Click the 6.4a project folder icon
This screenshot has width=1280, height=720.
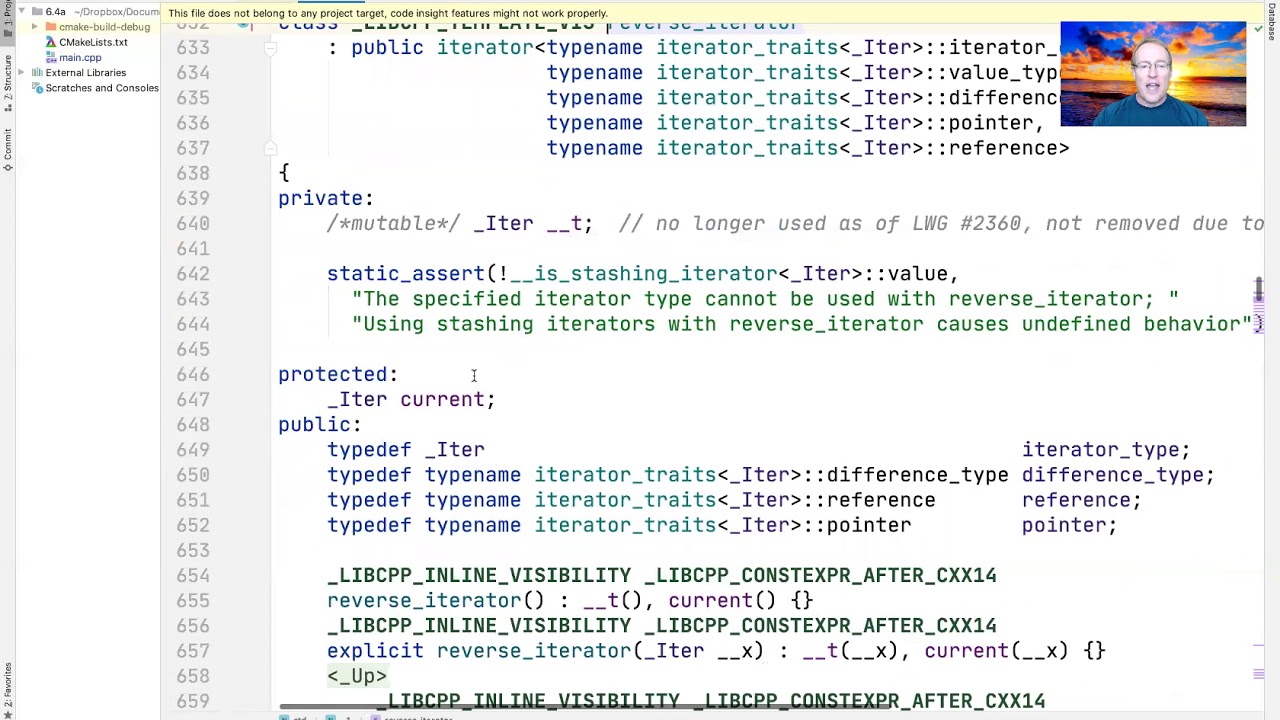[x=37, y=12]
